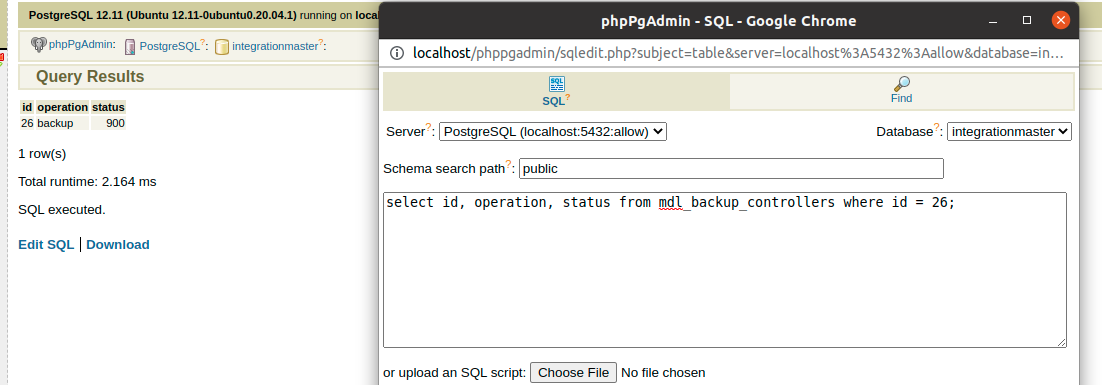Click the SQL tab icon
The height and width of the screenshot is (385, 1102).
coord(557,84)
